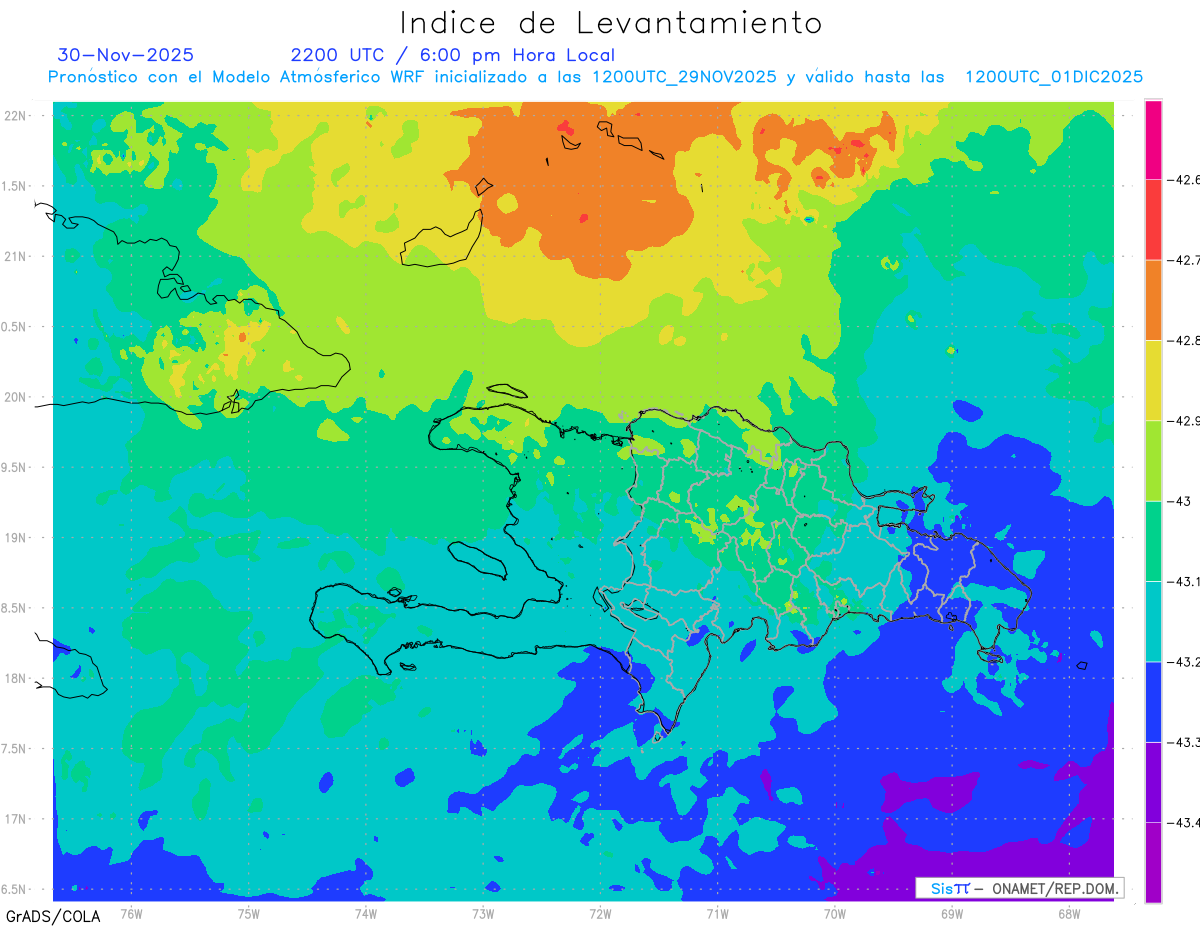Click the '-43.4' color bar value
Screen dimensions: 1200x927
(x=1184, y=822)
